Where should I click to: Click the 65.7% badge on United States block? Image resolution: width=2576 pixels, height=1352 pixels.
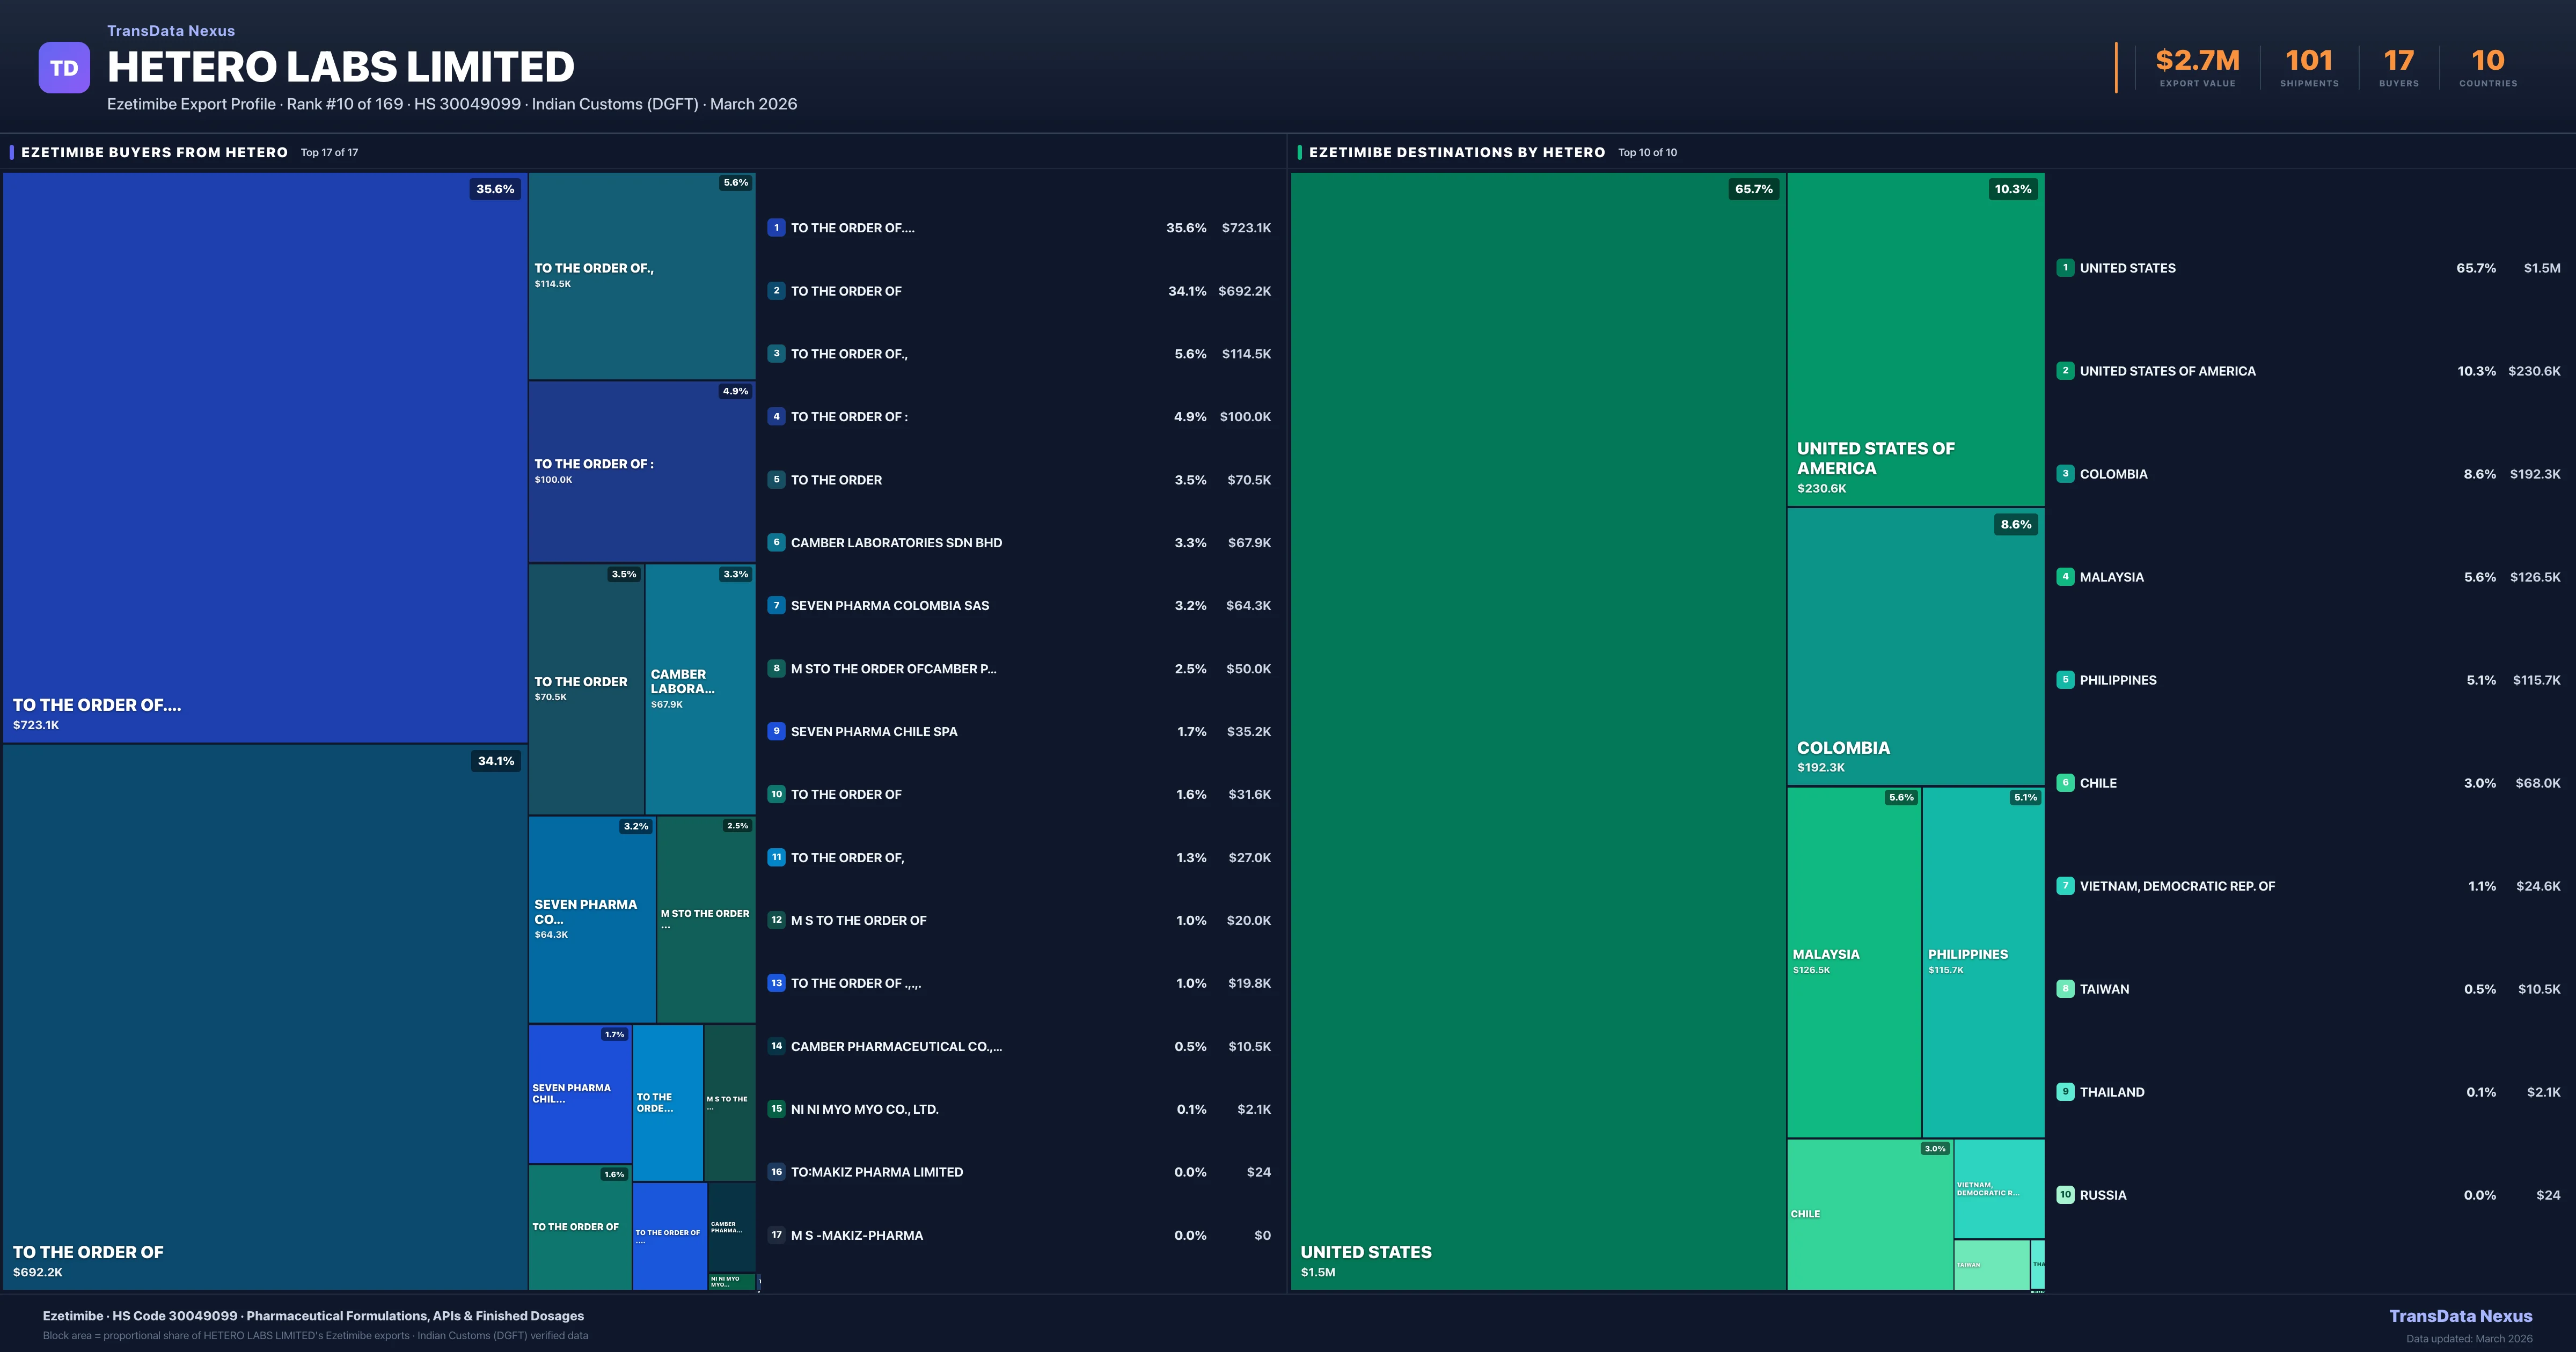[1753, 189]
